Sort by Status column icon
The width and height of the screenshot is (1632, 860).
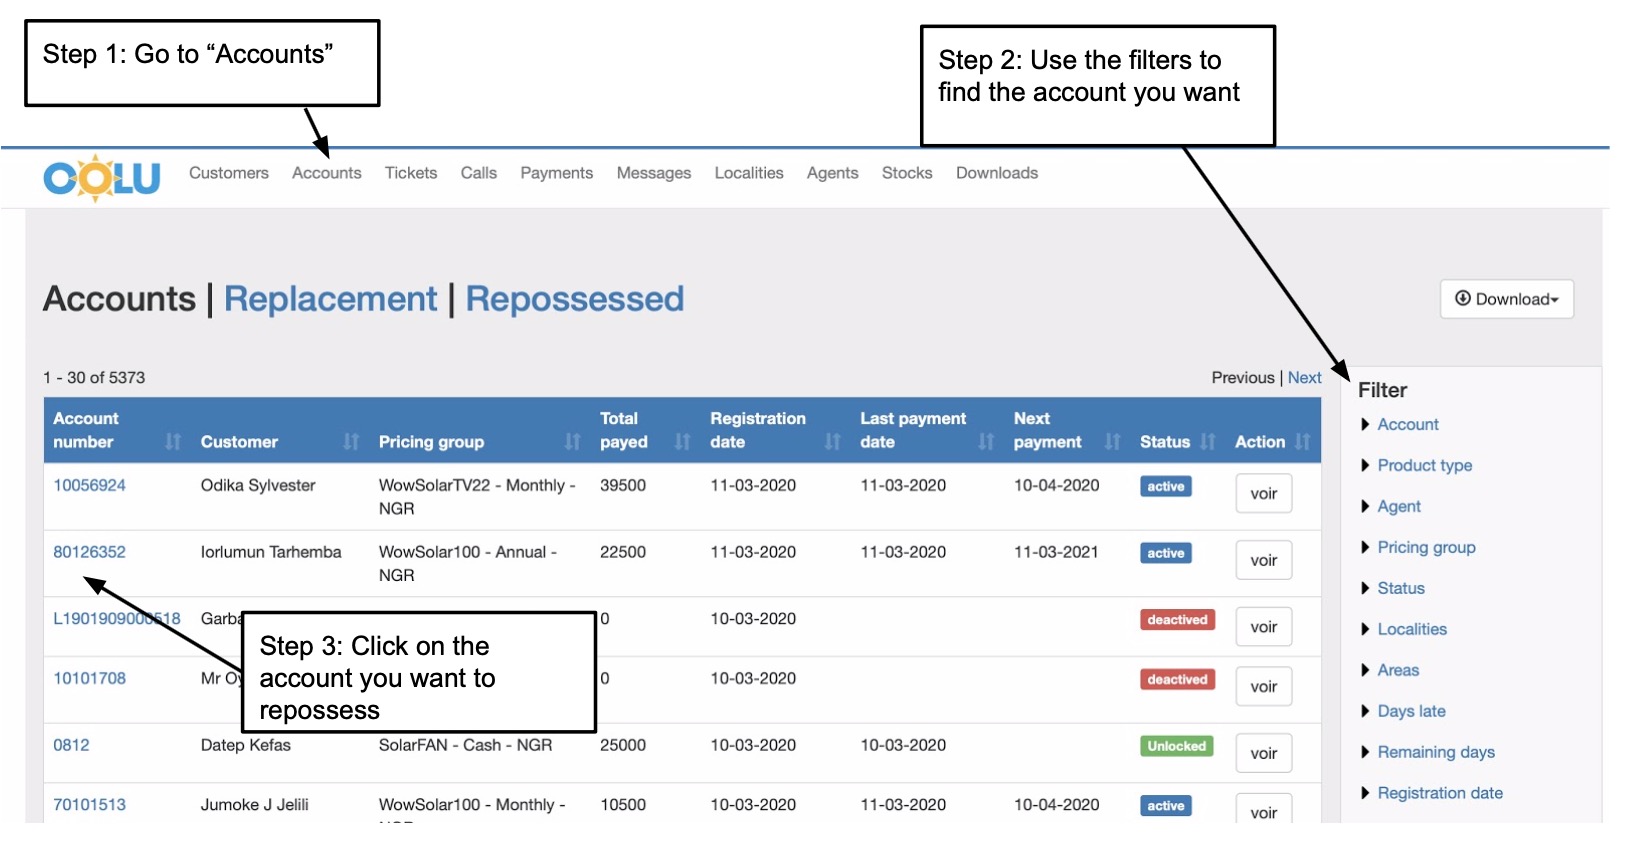pyautogui.click(x=1208, y=442)
